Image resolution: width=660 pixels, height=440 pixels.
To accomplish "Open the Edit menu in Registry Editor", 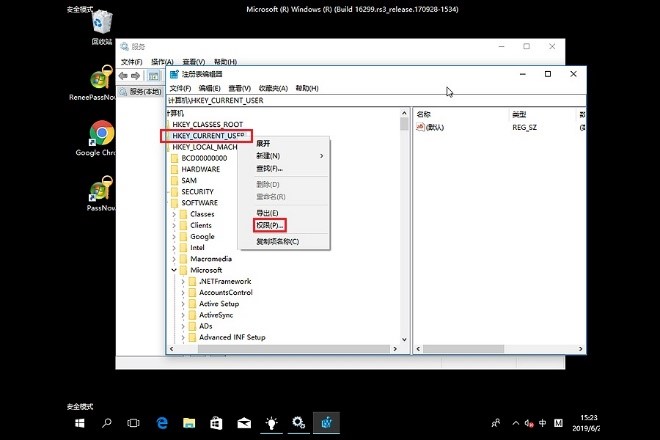I will pyautogui.click(x=210, y=88).
